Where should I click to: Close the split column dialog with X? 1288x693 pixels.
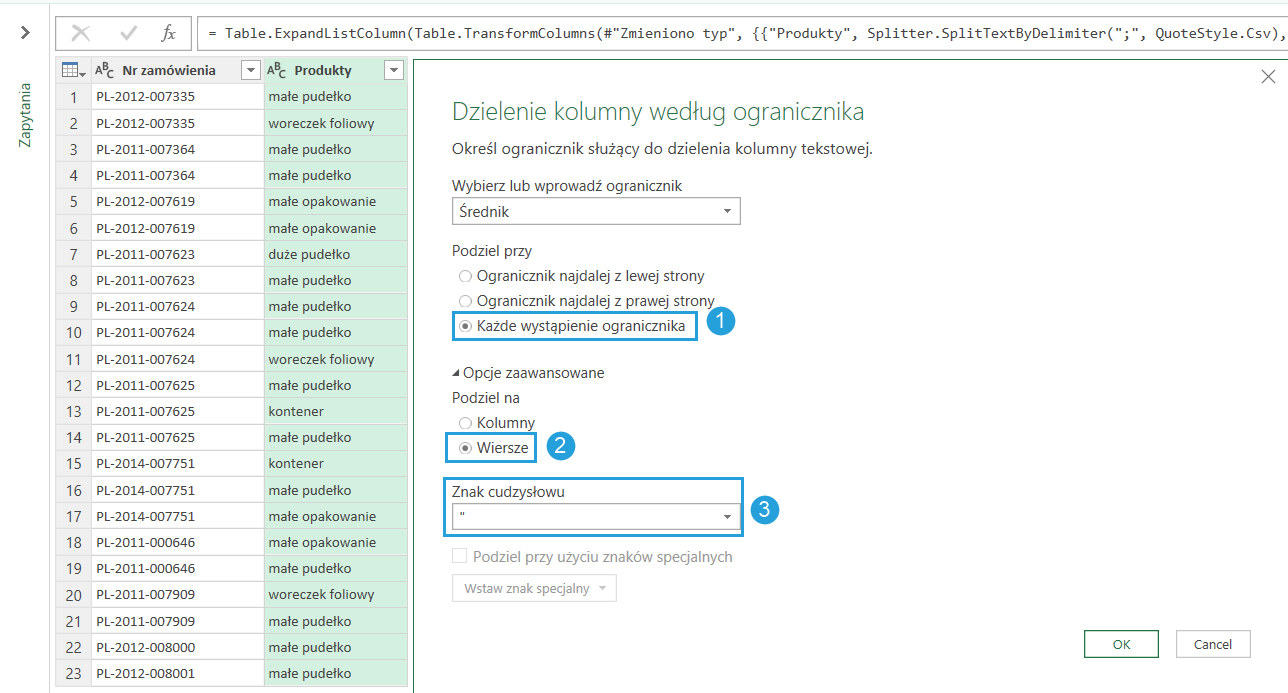coord(1268,77)
